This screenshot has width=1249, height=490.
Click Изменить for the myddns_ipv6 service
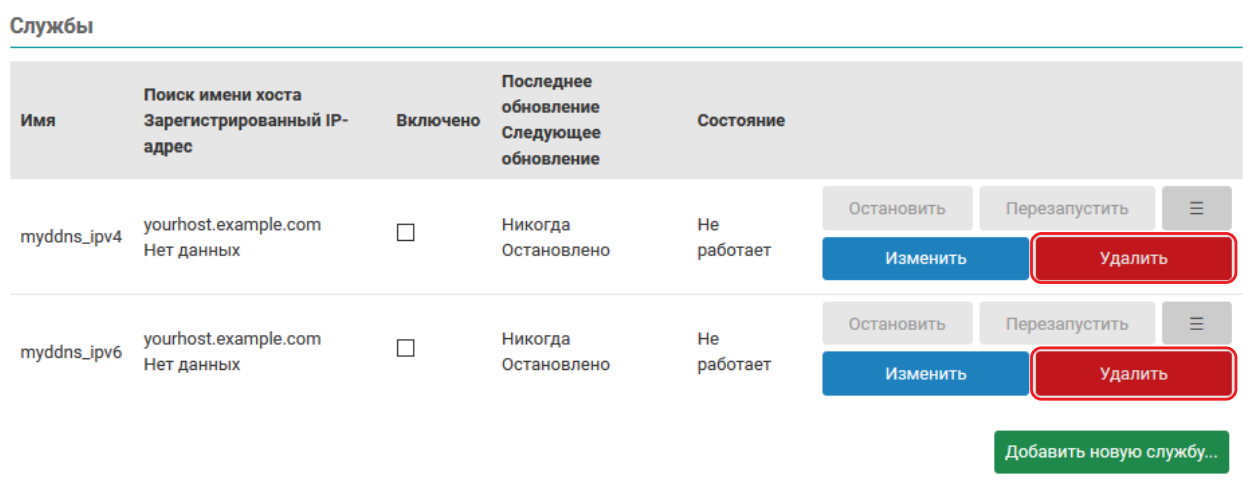pos(925,374)
